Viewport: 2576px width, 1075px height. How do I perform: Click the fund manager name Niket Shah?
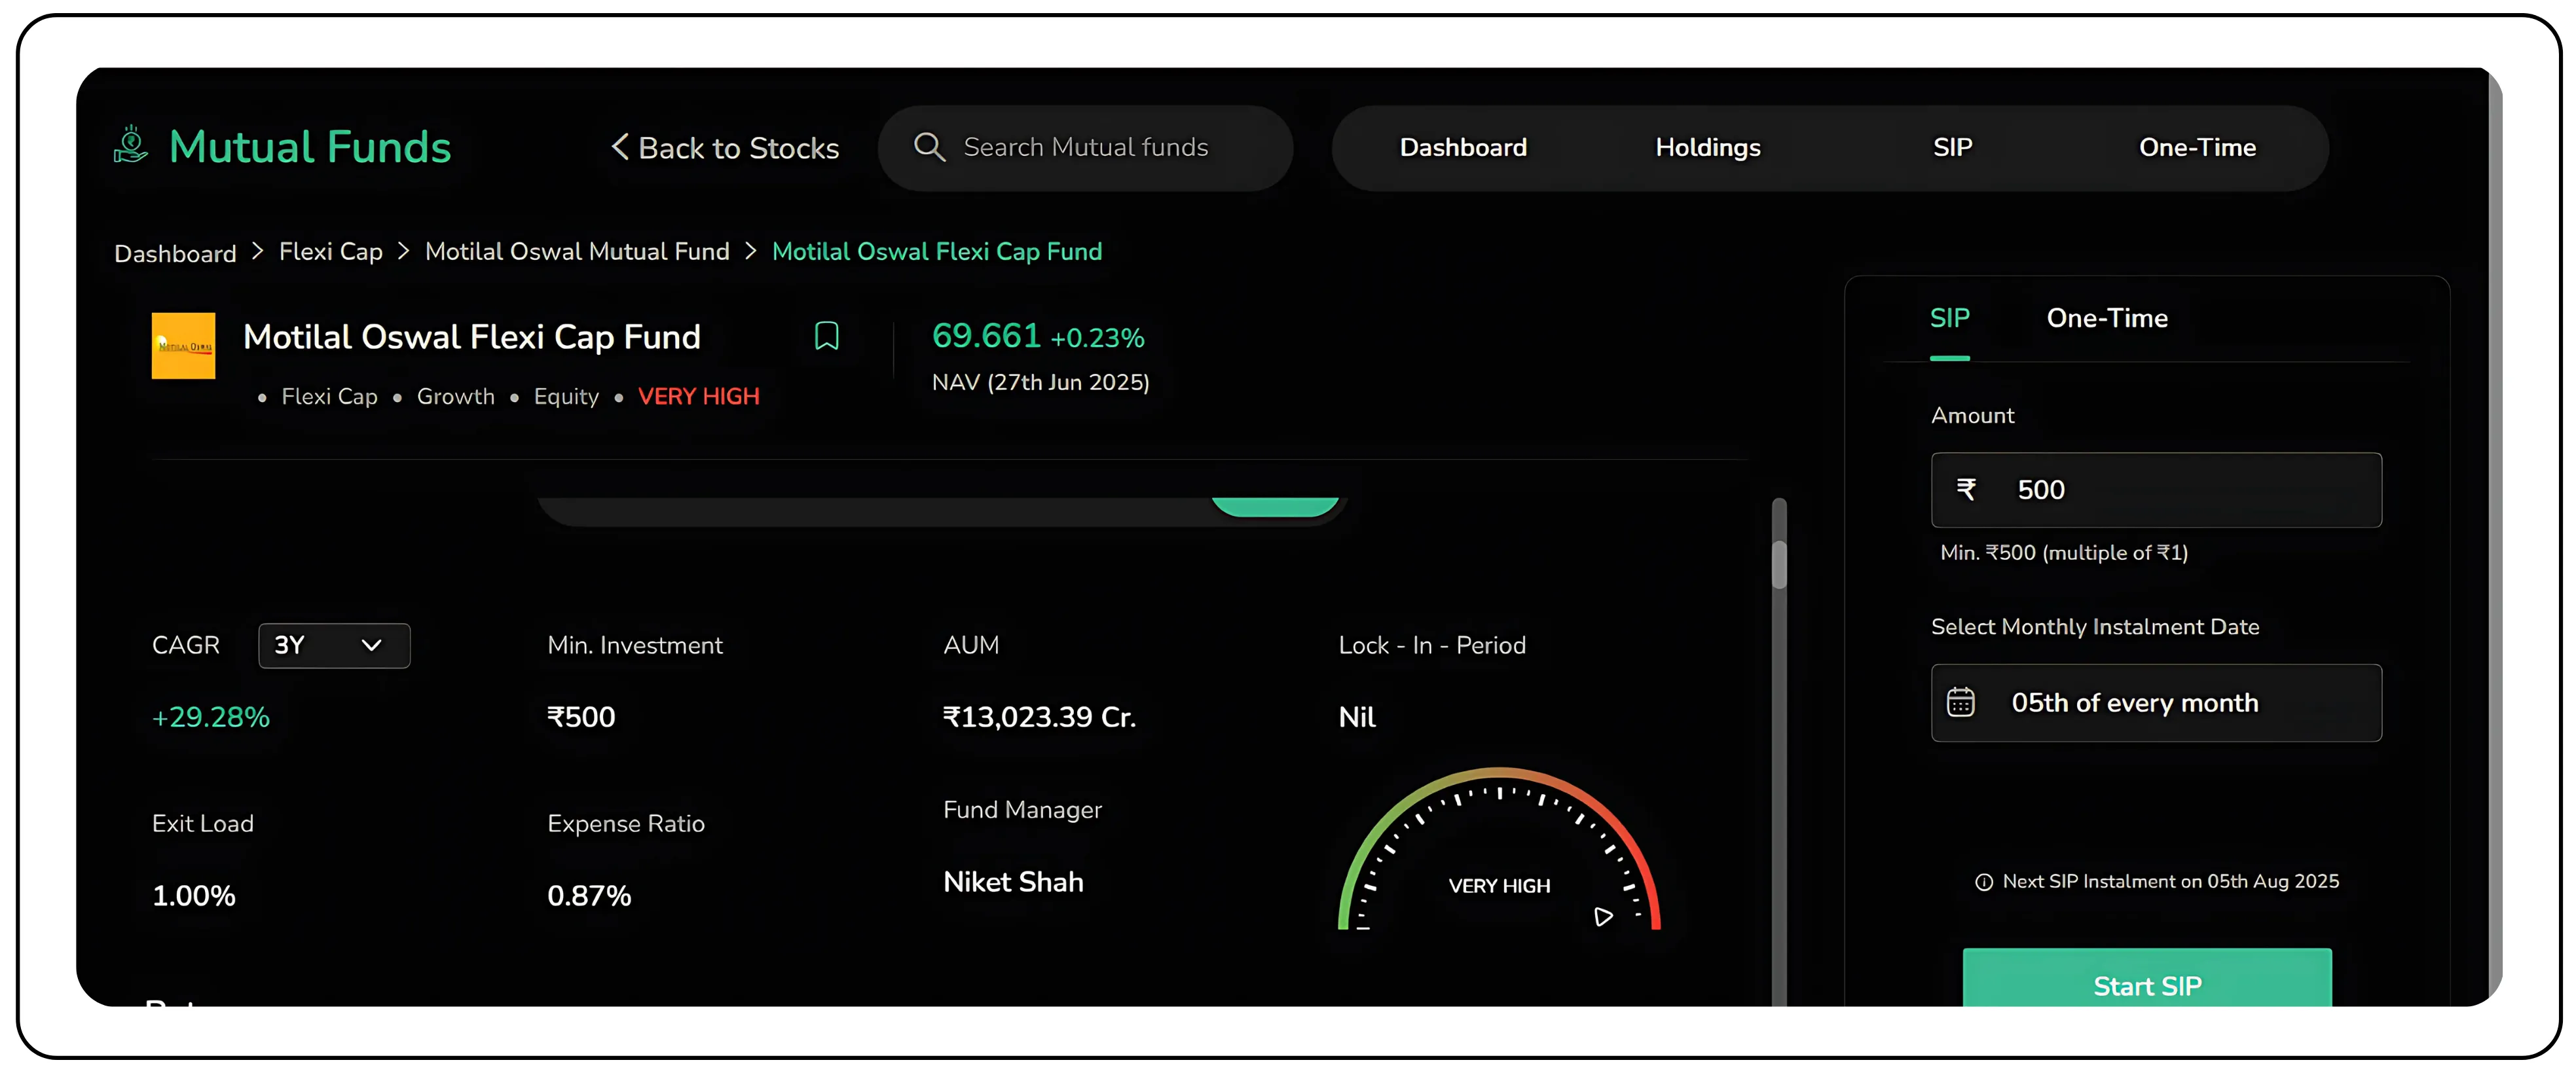[1013, 882]
